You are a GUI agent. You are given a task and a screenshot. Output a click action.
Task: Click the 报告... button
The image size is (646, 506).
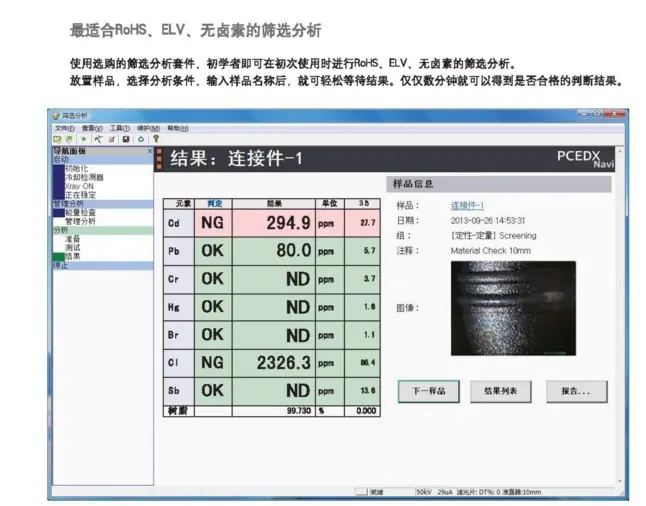coord(576,391)
